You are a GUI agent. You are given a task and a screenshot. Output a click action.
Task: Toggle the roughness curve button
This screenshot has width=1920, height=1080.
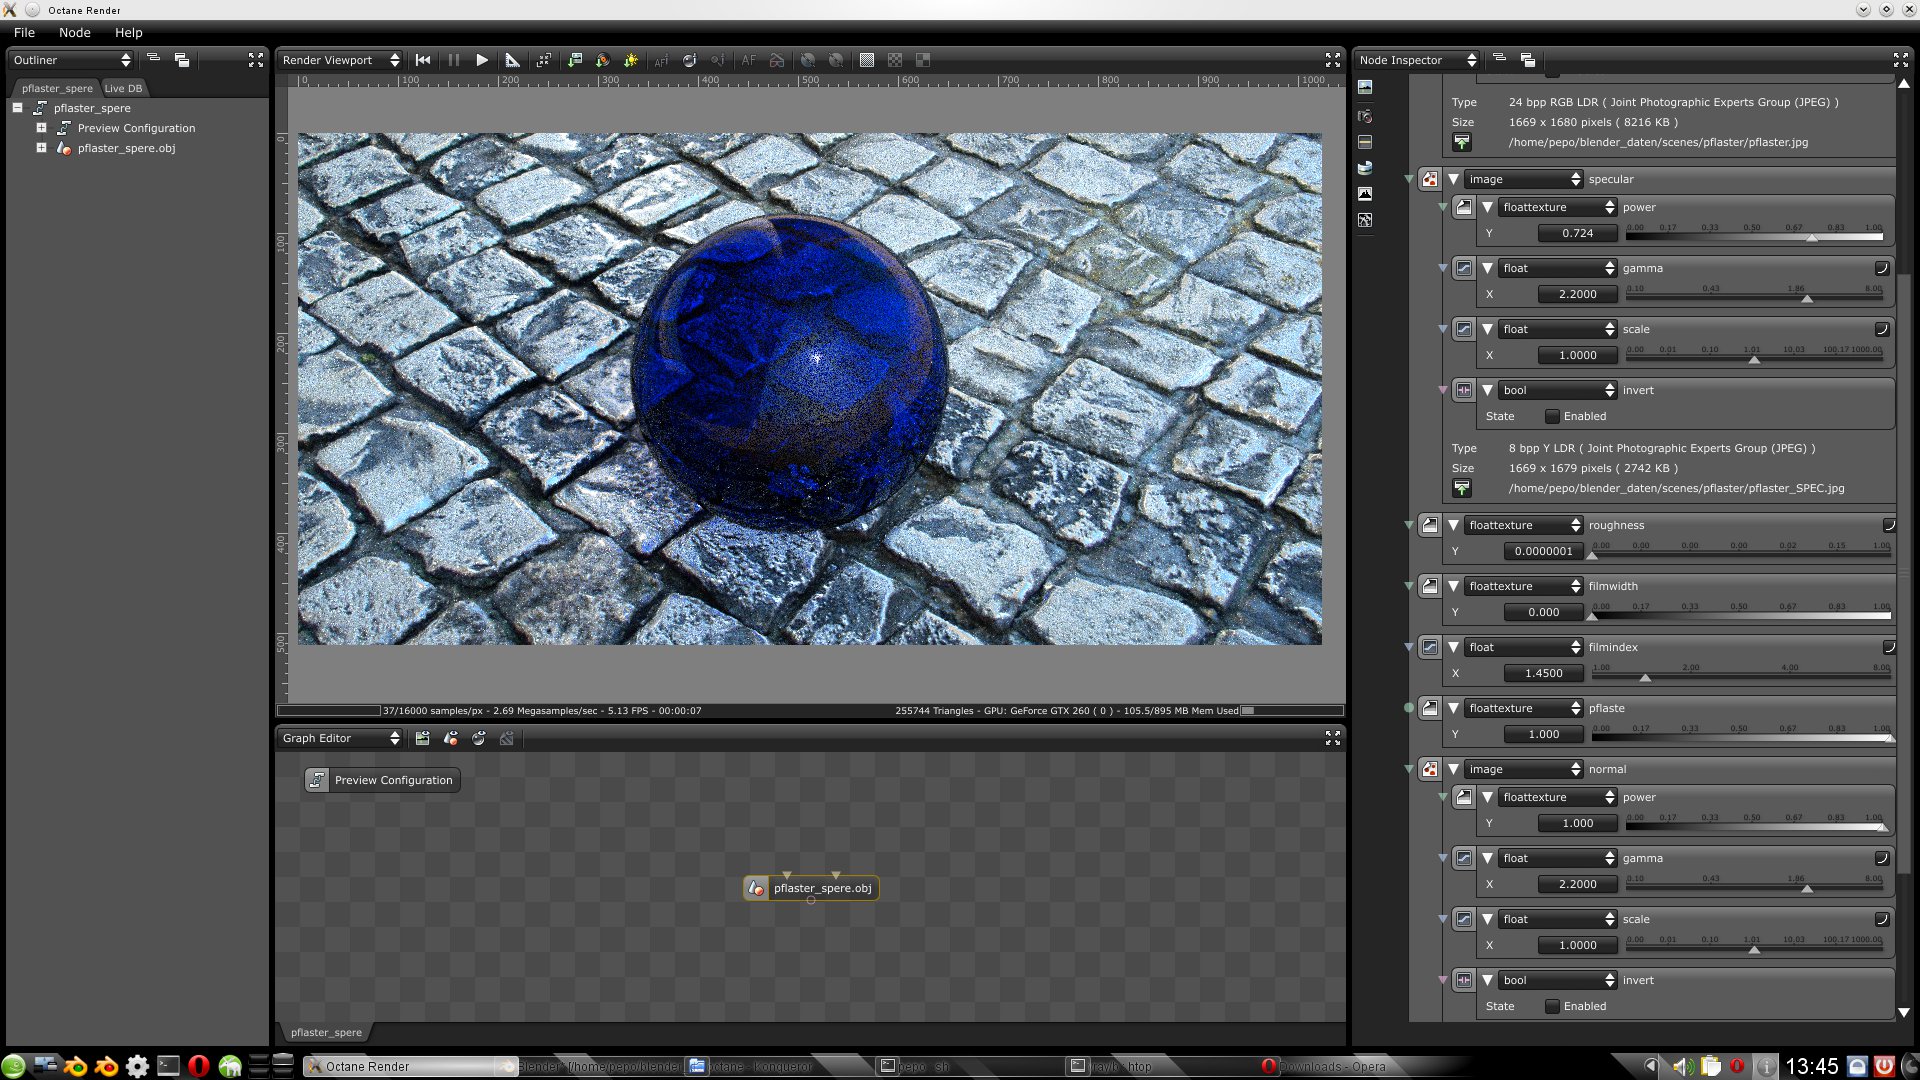(x=1889, y=525)
